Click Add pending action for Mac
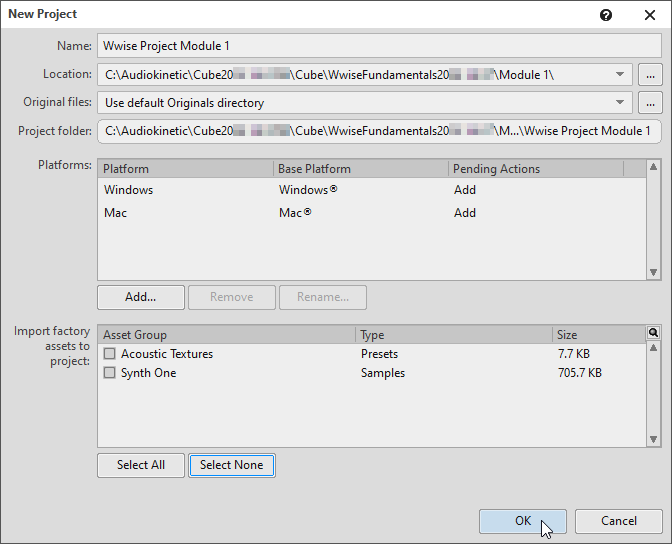672x544 pixels. [x=465, y=213]
